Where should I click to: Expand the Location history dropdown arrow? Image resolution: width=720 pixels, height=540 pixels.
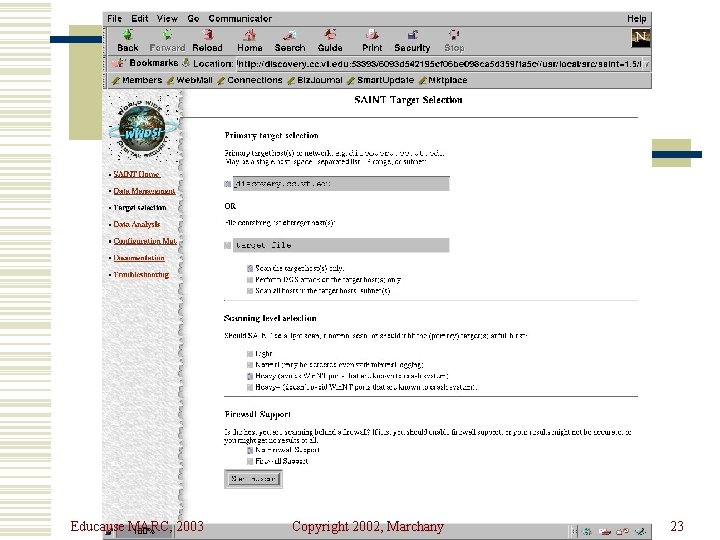(x=647, y=64)
